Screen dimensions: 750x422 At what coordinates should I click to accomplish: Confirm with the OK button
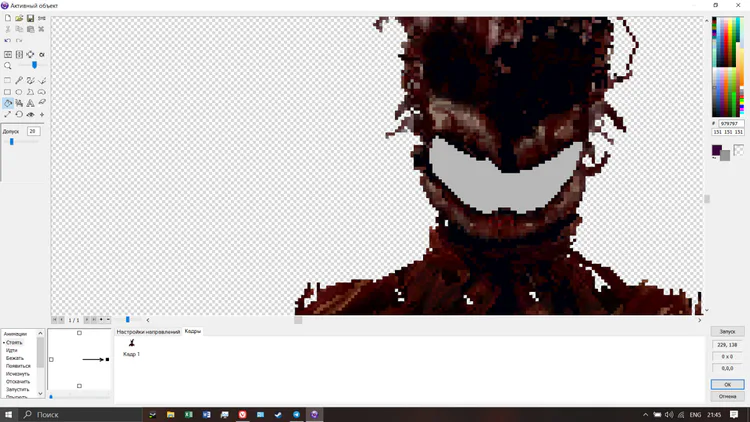tap(728, 385)
